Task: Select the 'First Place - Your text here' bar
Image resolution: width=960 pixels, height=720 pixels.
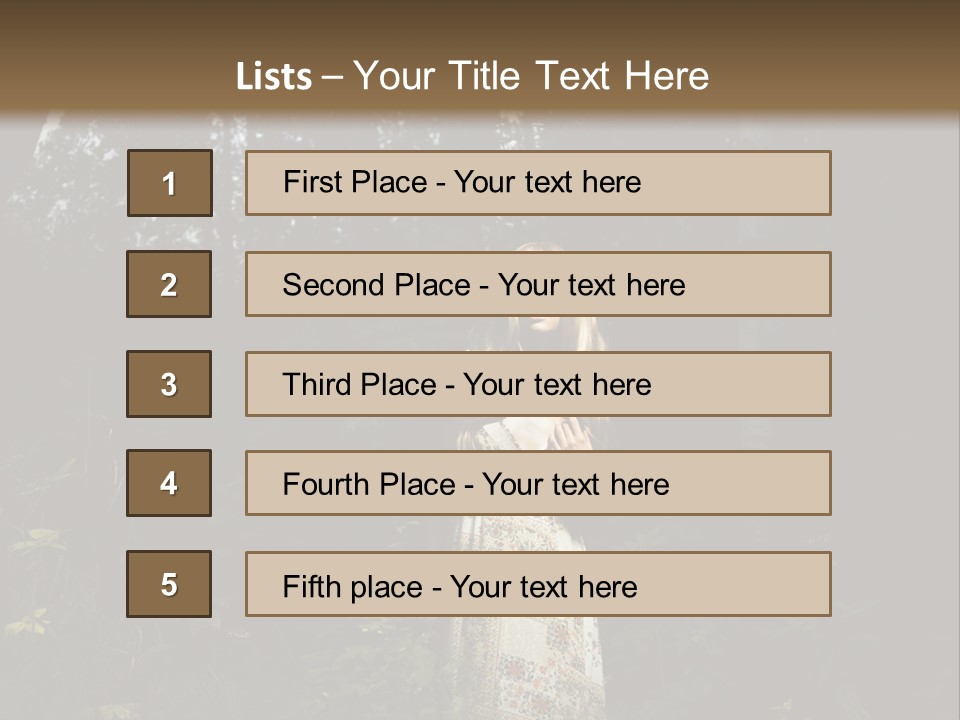Action: pos(538,183)
